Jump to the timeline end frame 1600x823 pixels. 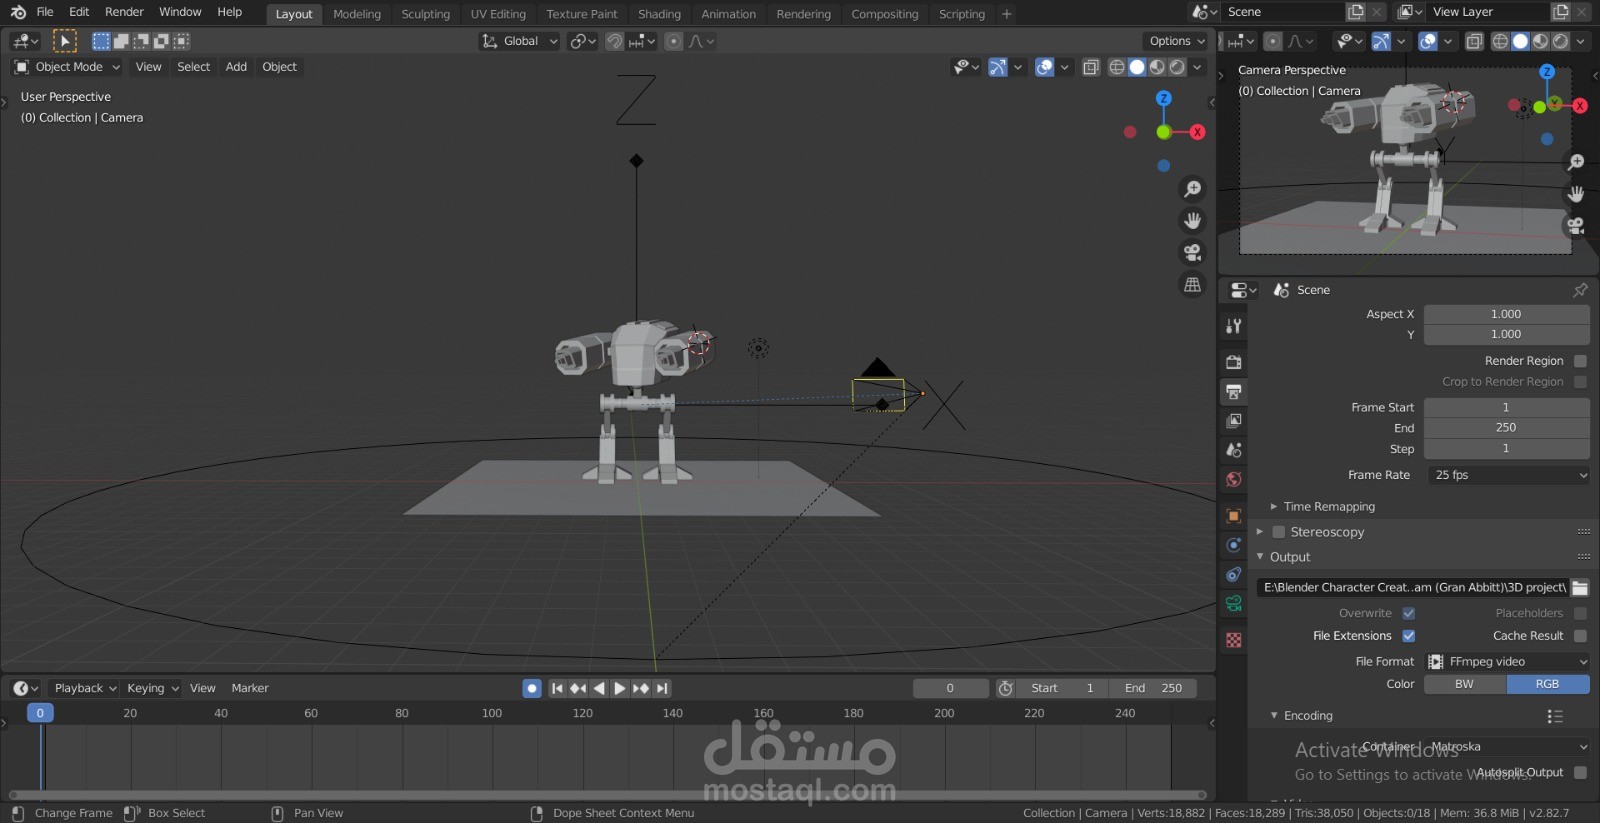(x=662, y=688)
